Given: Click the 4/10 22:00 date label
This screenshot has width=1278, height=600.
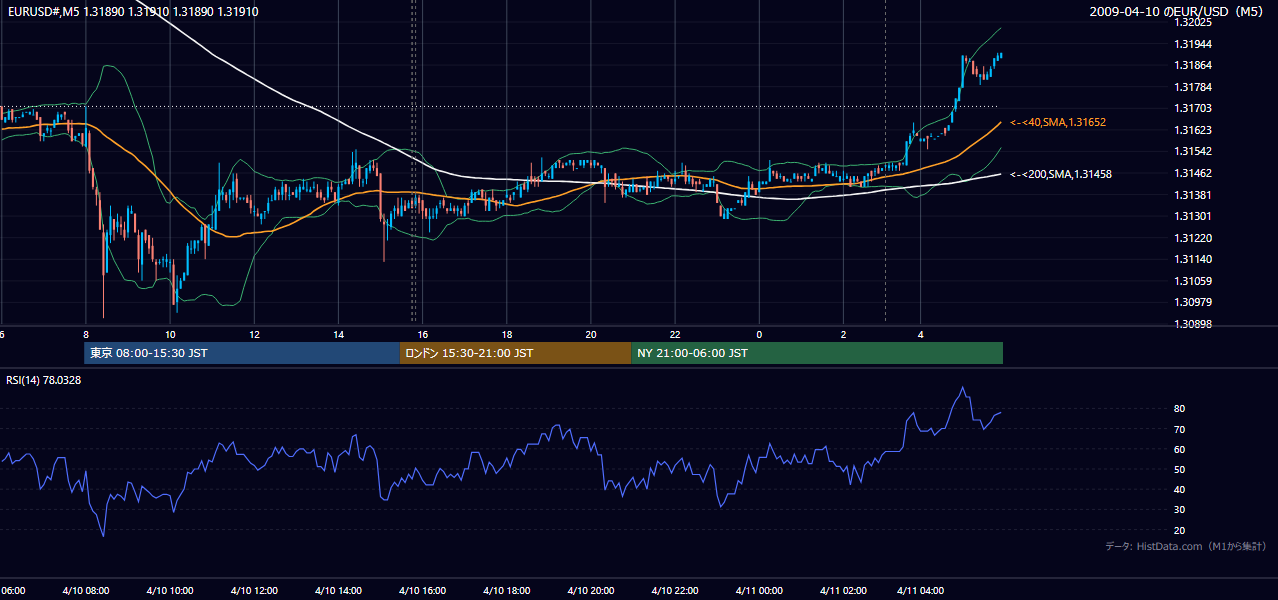Looking at the screenshot, I should coord(675,591).
